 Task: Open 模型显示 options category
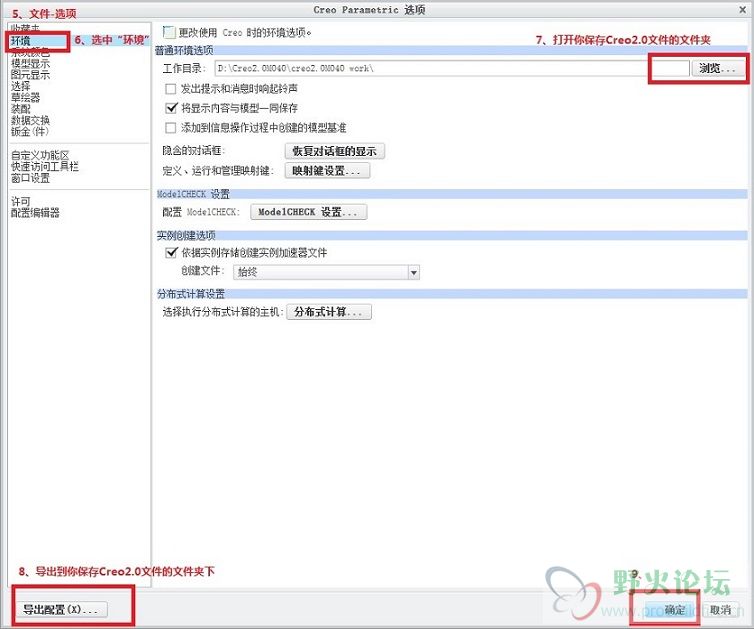point(30,63)
